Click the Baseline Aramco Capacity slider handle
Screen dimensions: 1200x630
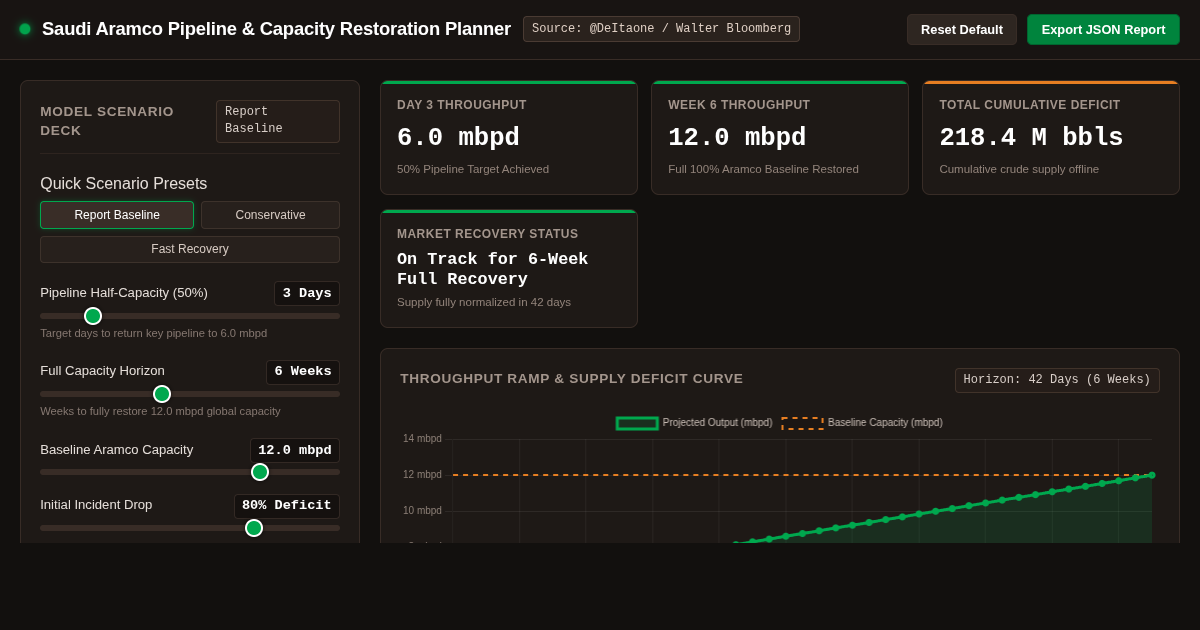click(260, 472)
